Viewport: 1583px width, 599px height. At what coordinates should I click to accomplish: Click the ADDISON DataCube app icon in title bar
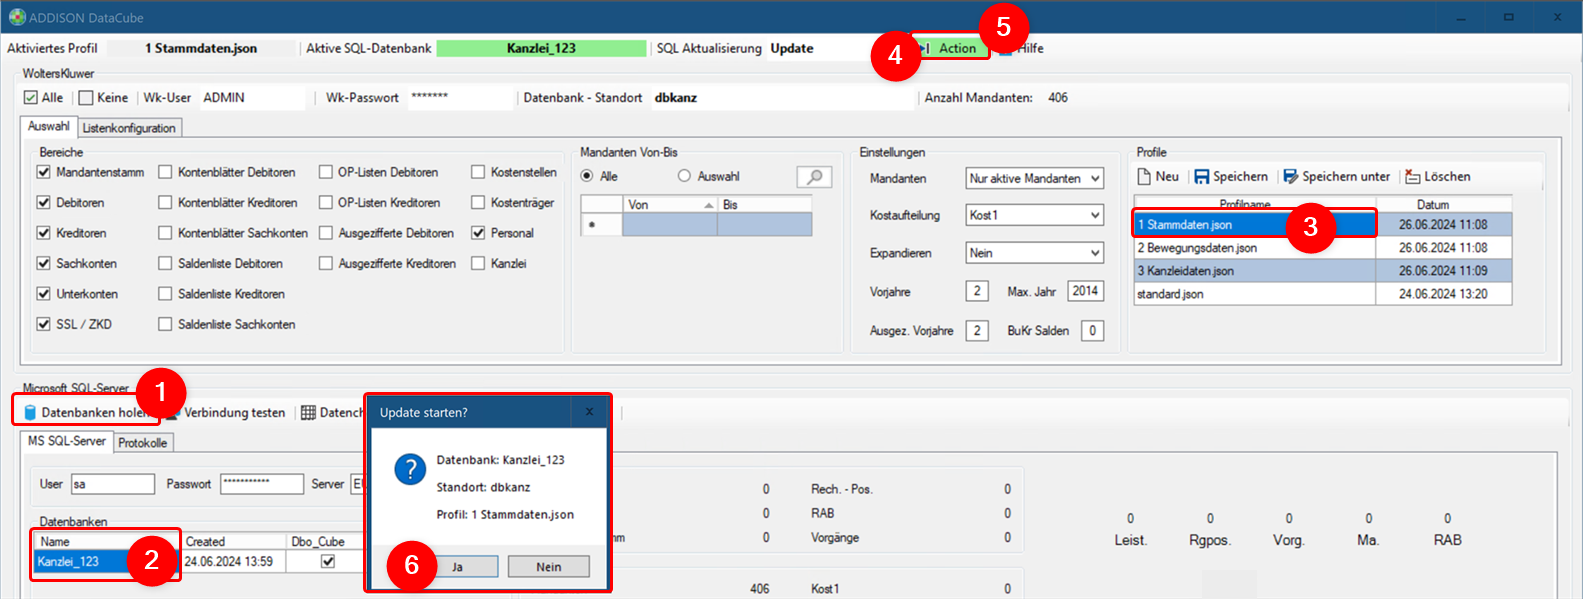pyautogui.click(x=17, y=17)
